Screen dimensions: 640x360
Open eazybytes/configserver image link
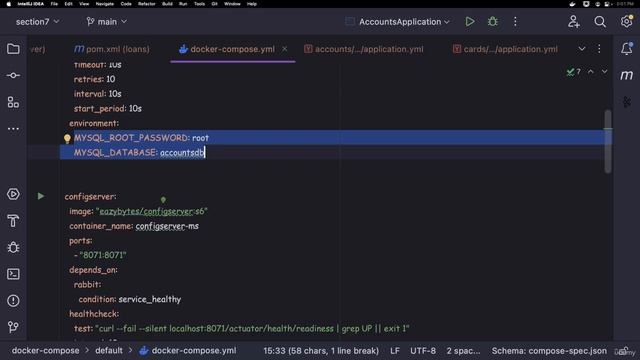point(146,211)
